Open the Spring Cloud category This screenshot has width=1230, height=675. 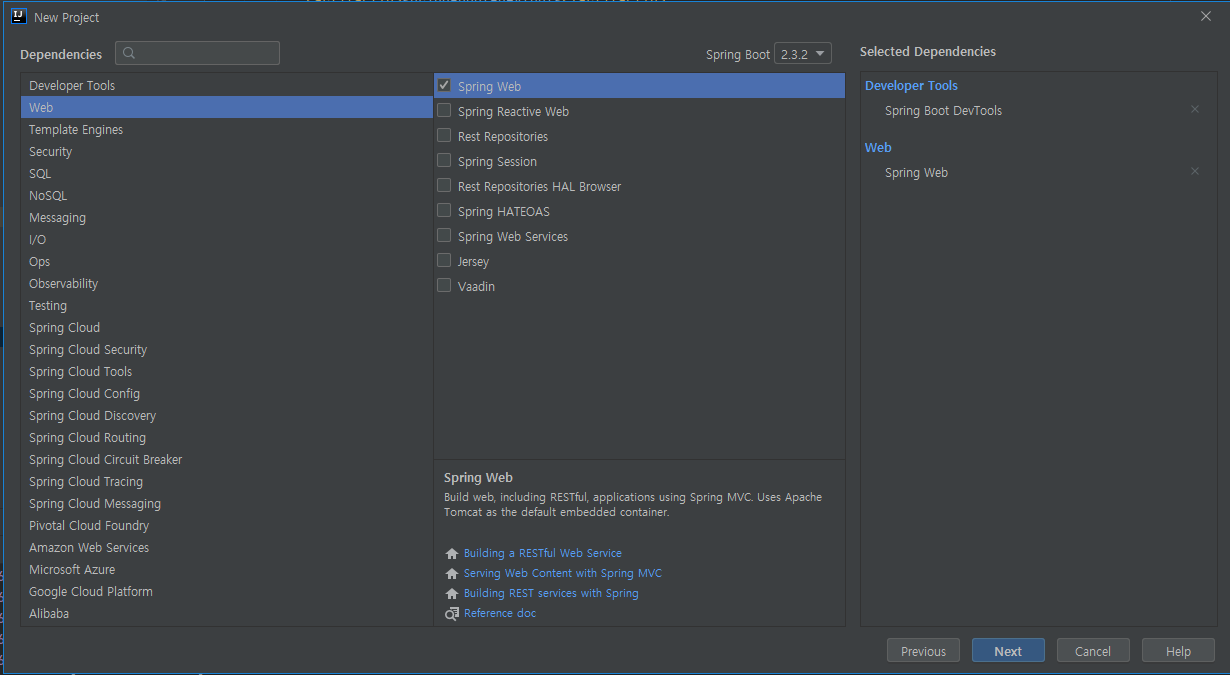pos(226,327)
